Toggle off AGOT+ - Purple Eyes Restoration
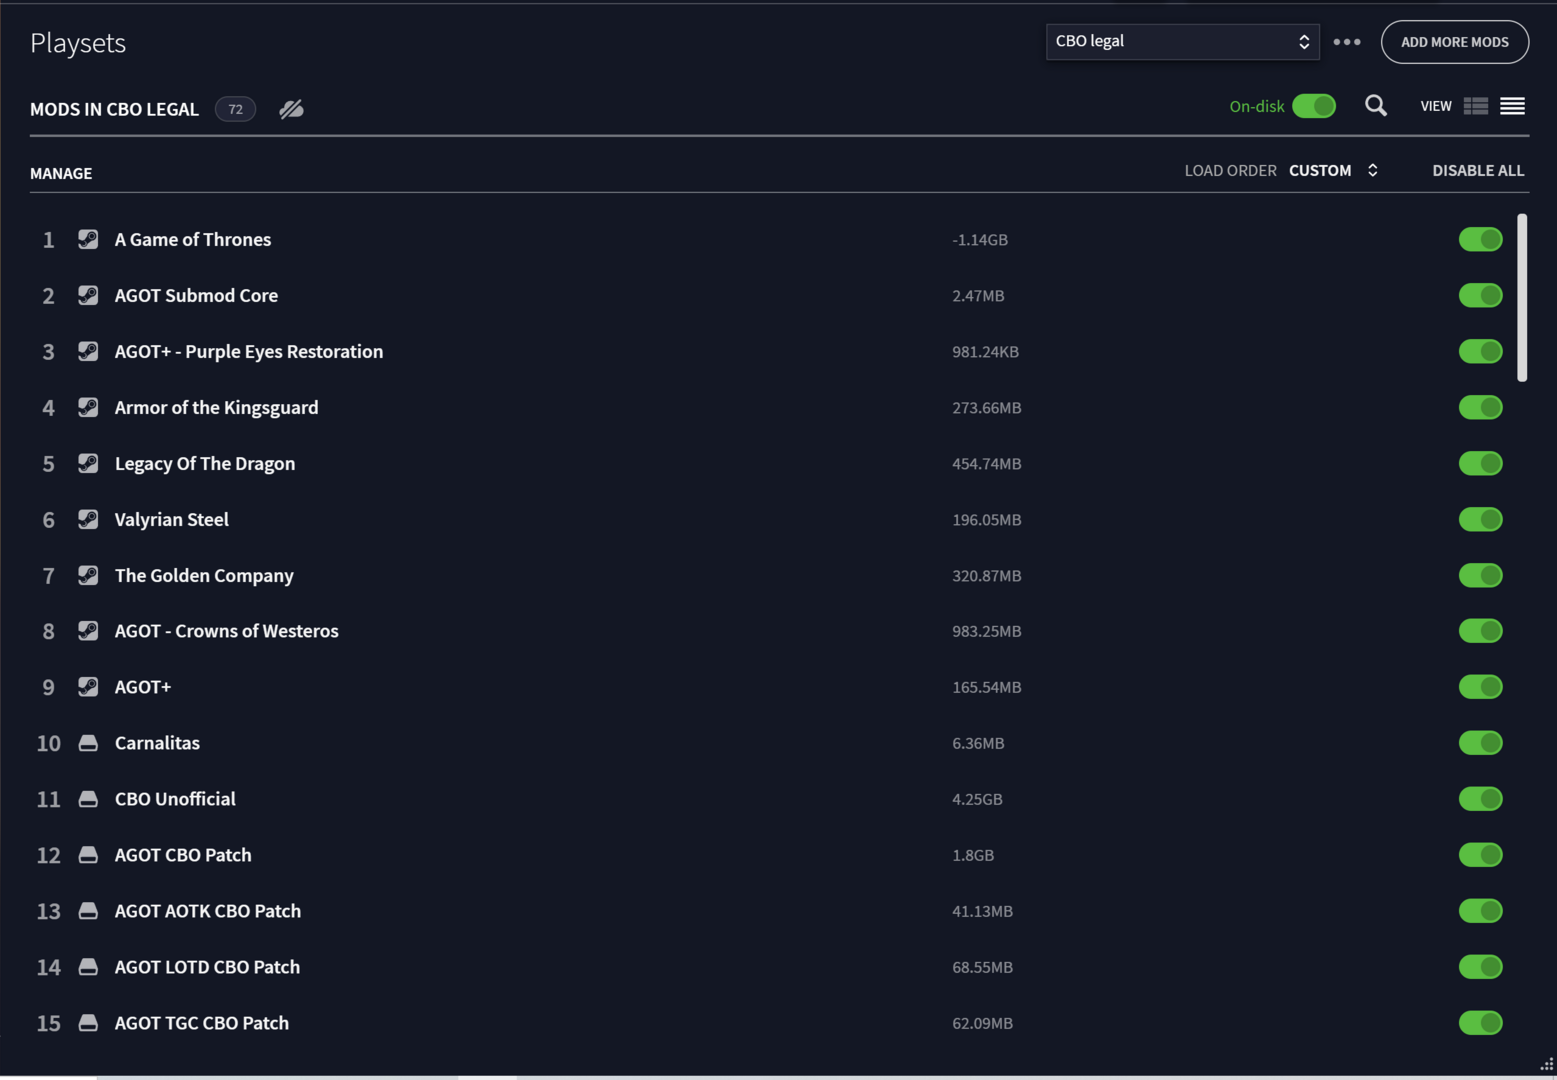The height and width of the screenshot is (1080, 1557). point(1480,351)
